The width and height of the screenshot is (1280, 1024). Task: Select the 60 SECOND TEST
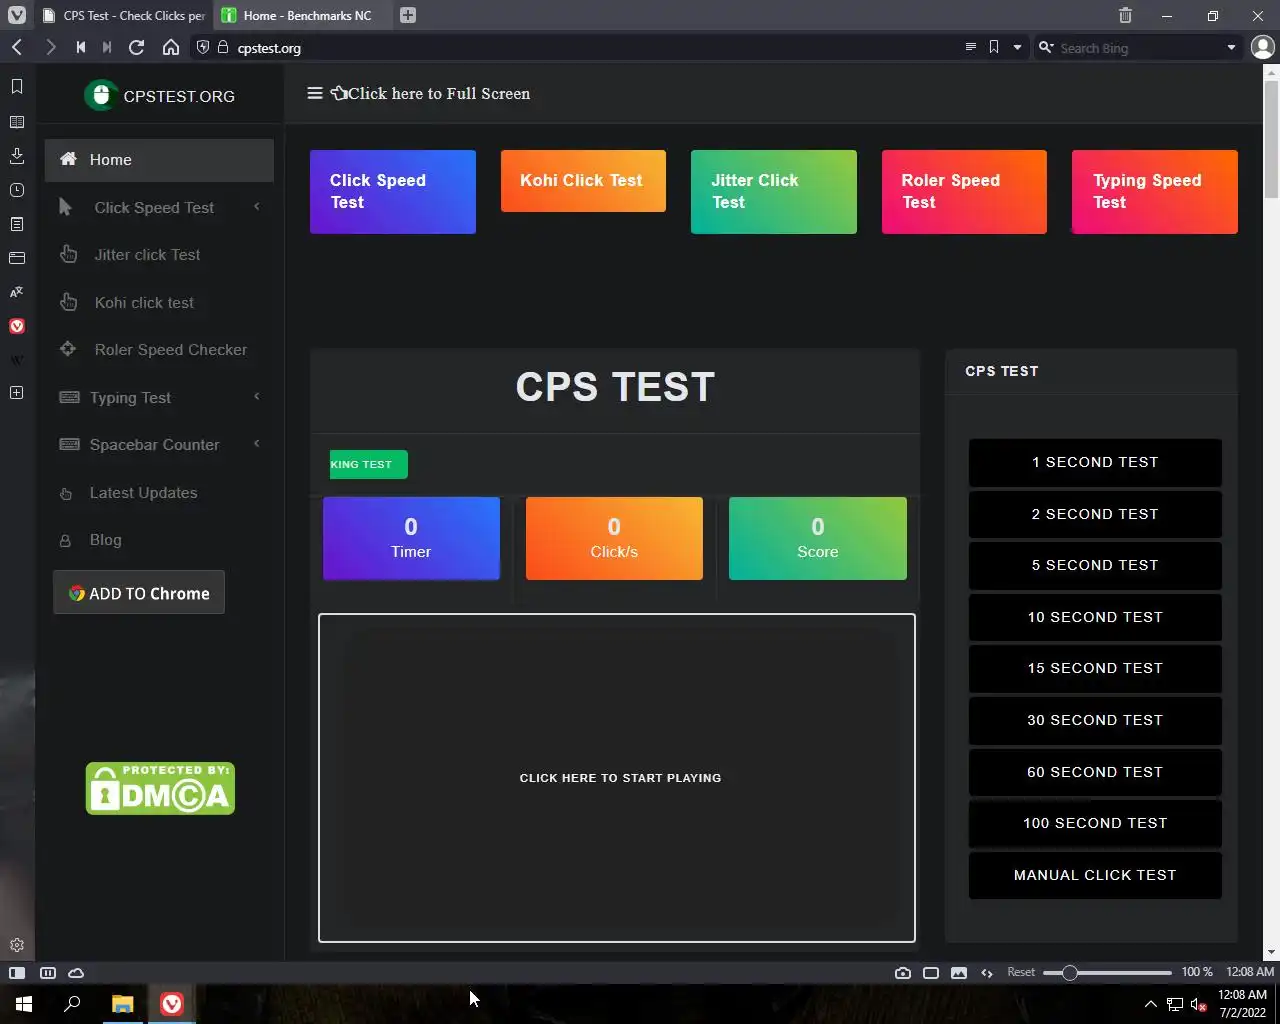(1095, 772)
